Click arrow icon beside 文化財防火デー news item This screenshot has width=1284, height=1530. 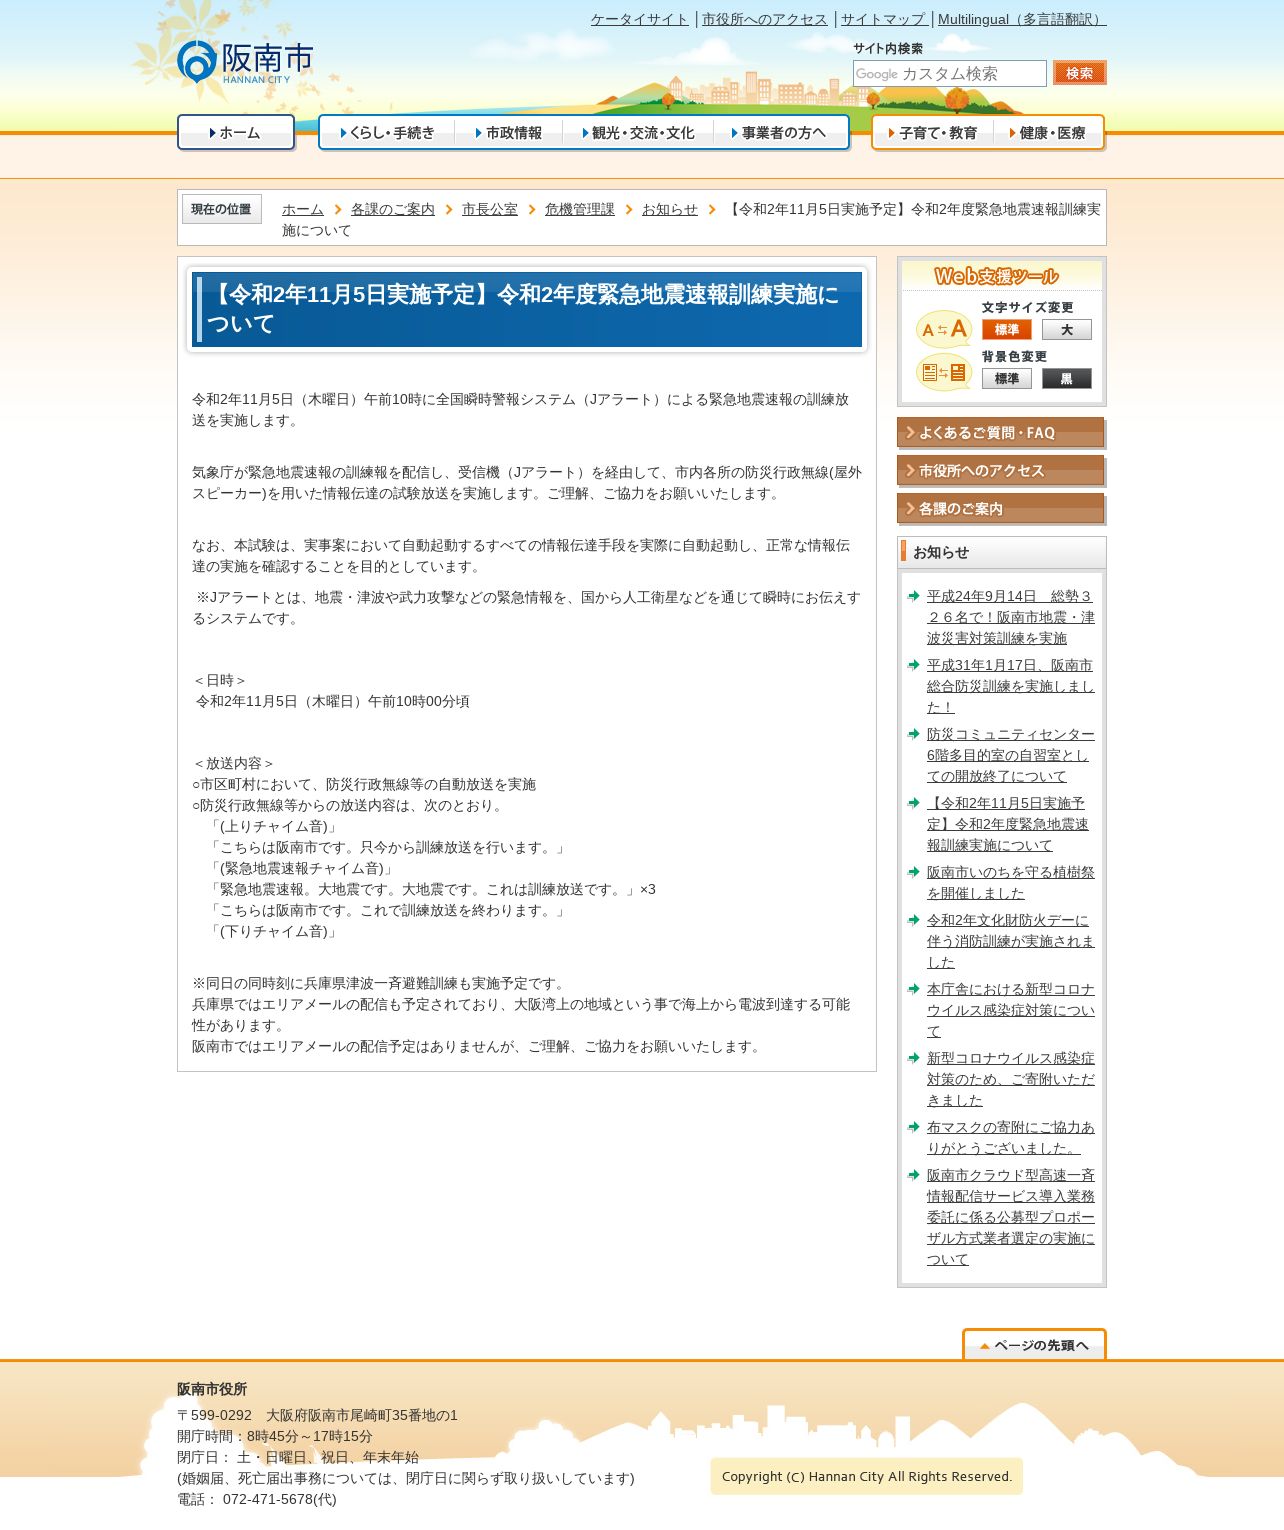click(x=914, y=920)
